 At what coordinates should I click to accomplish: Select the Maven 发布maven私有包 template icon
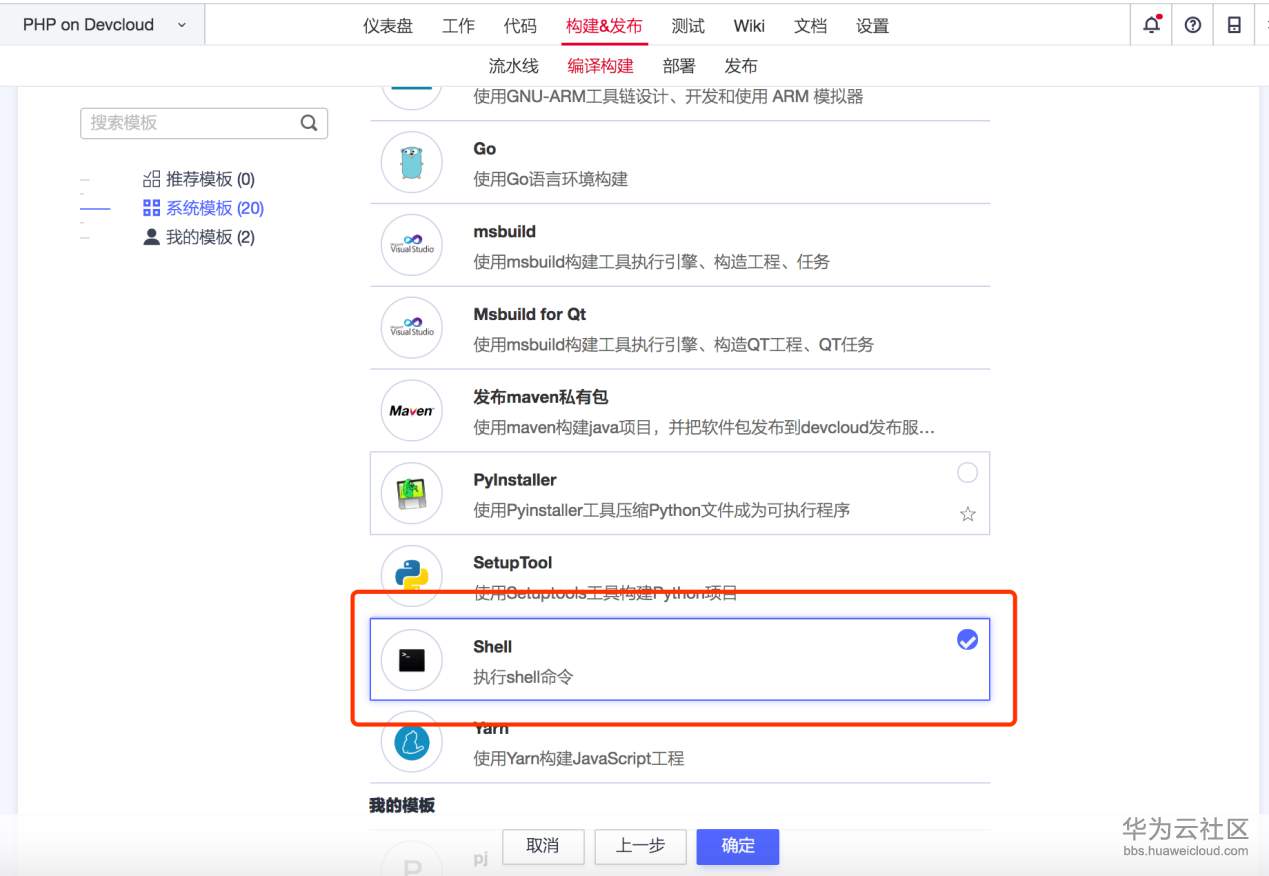pos(411,410)
